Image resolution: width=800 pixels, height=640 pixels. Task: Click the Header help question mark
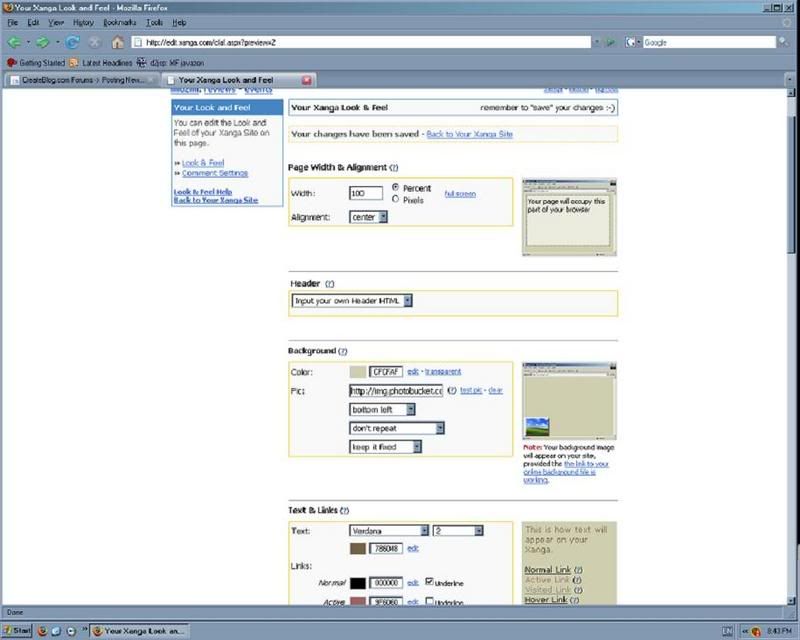click(330, 284)
